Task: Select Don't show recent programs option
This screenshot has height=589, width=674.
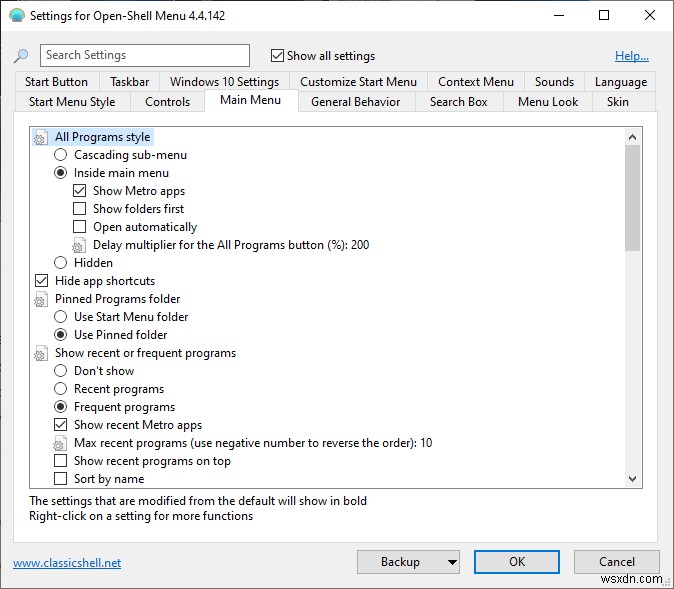Action: tap(60, 371)
